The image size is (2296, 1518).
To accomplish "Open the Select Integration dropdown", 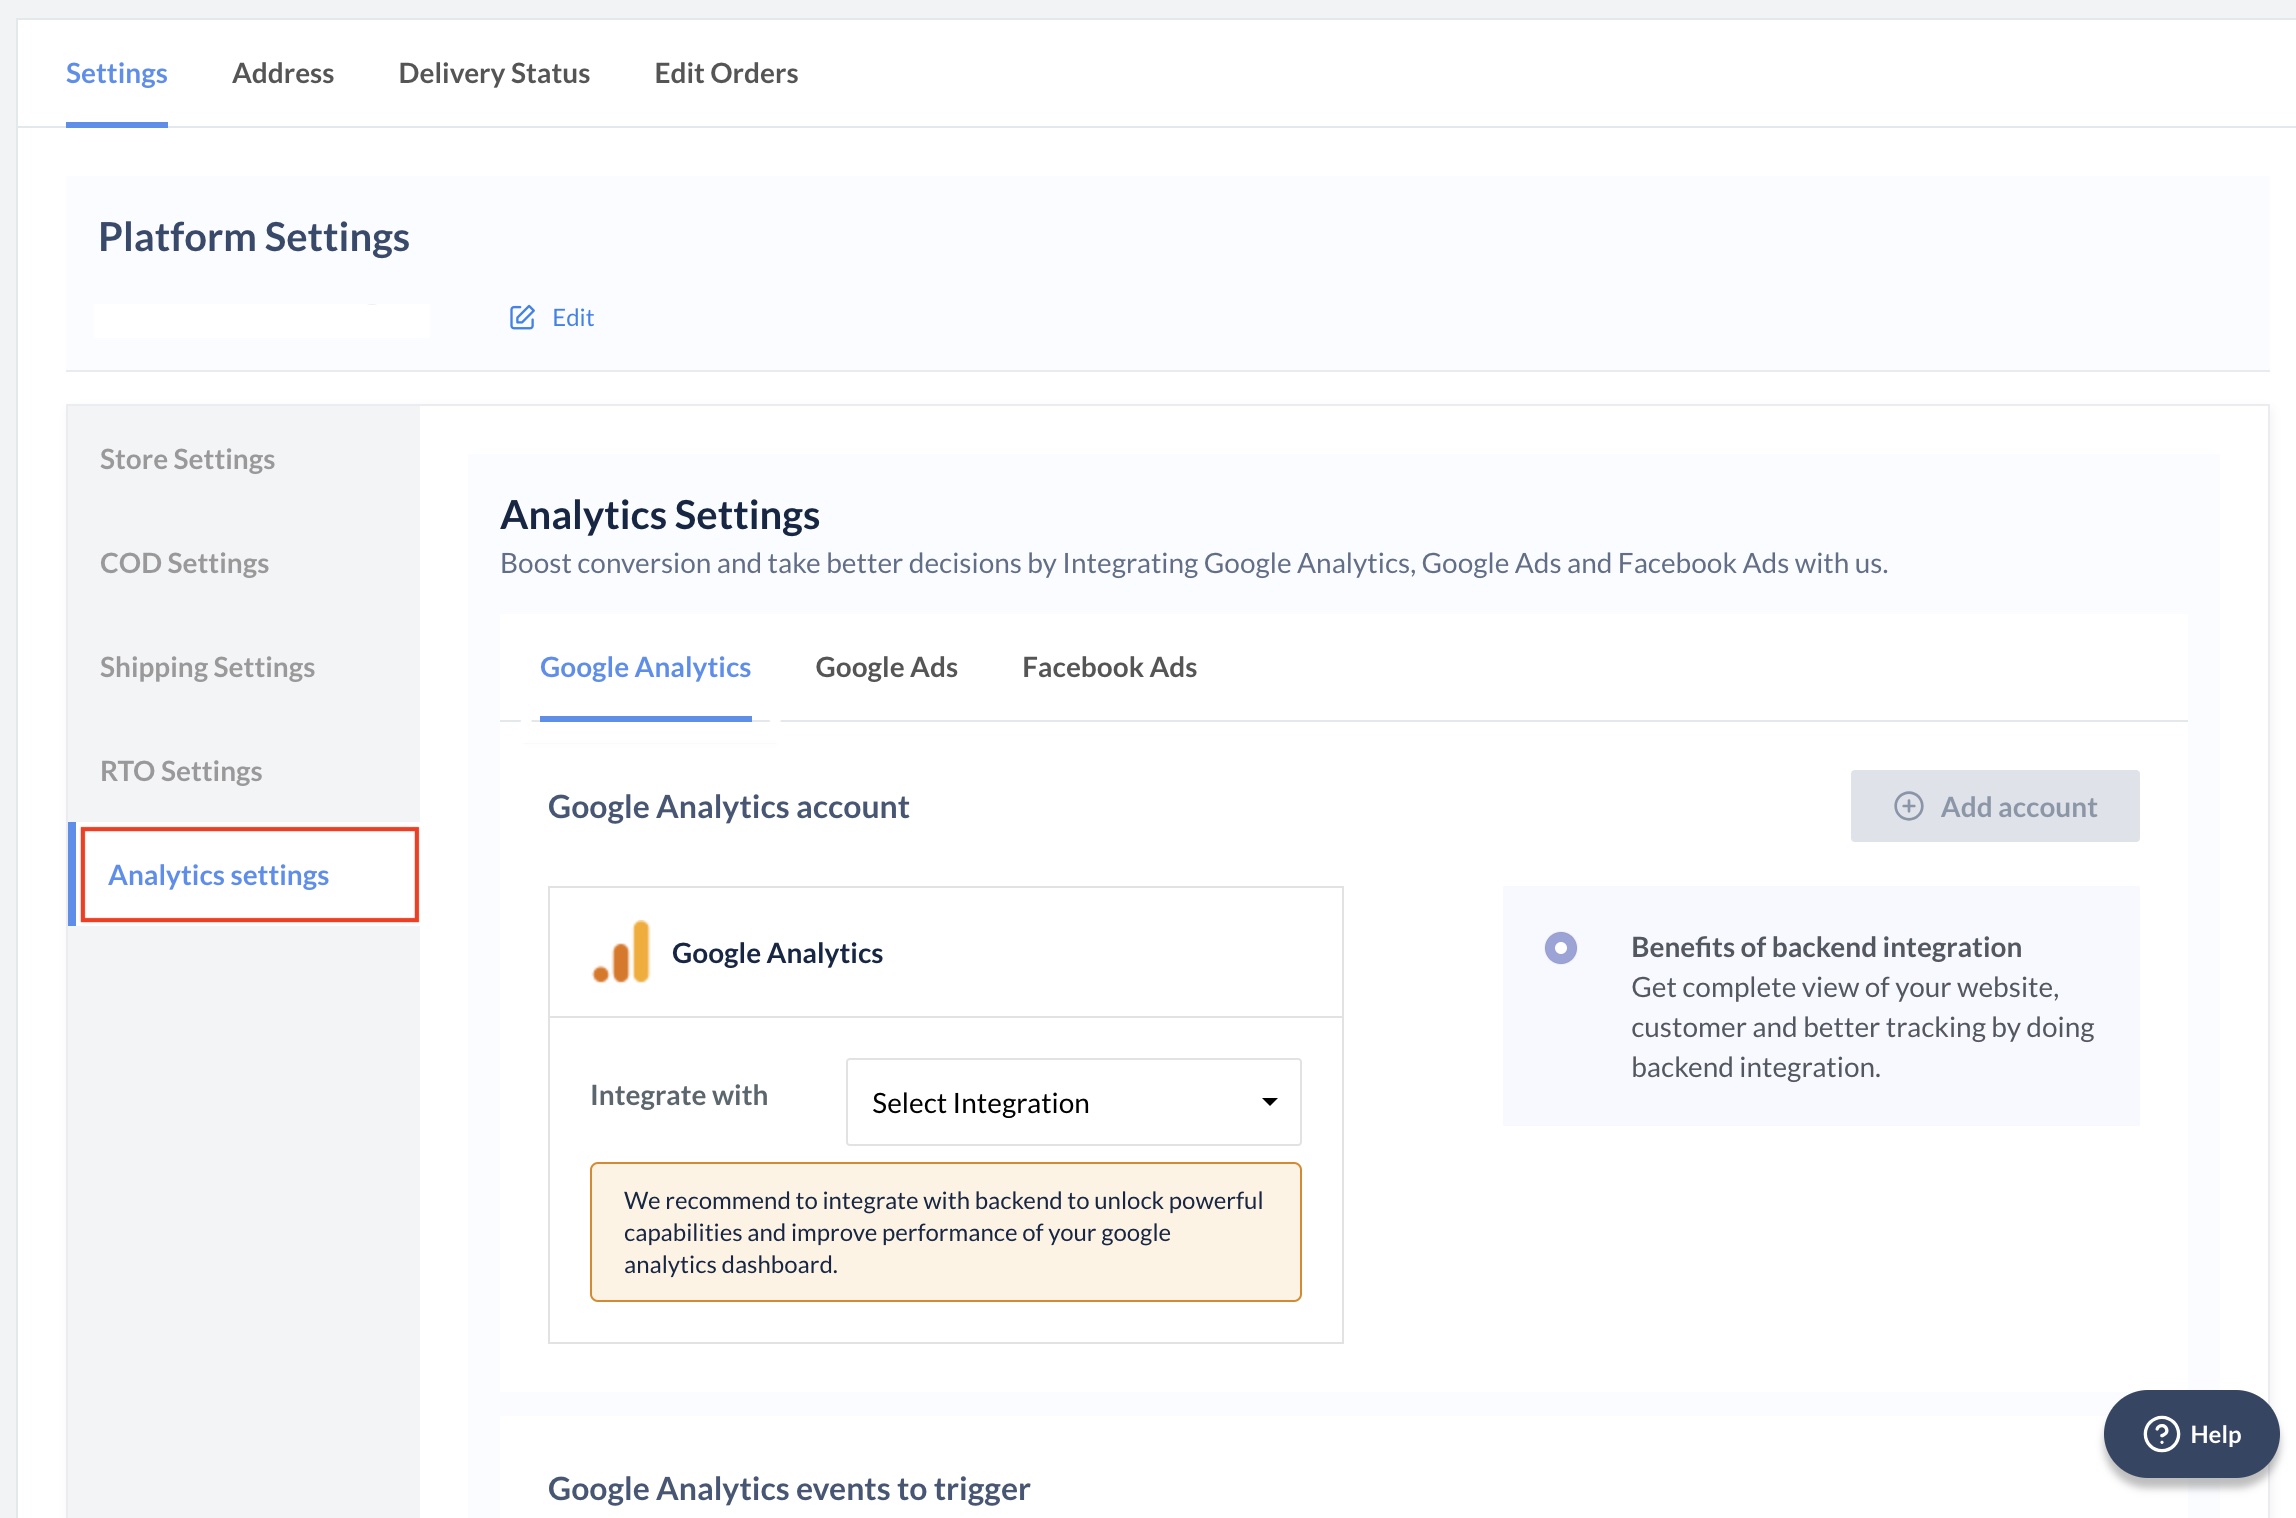I will [x=1074, y=1101].
